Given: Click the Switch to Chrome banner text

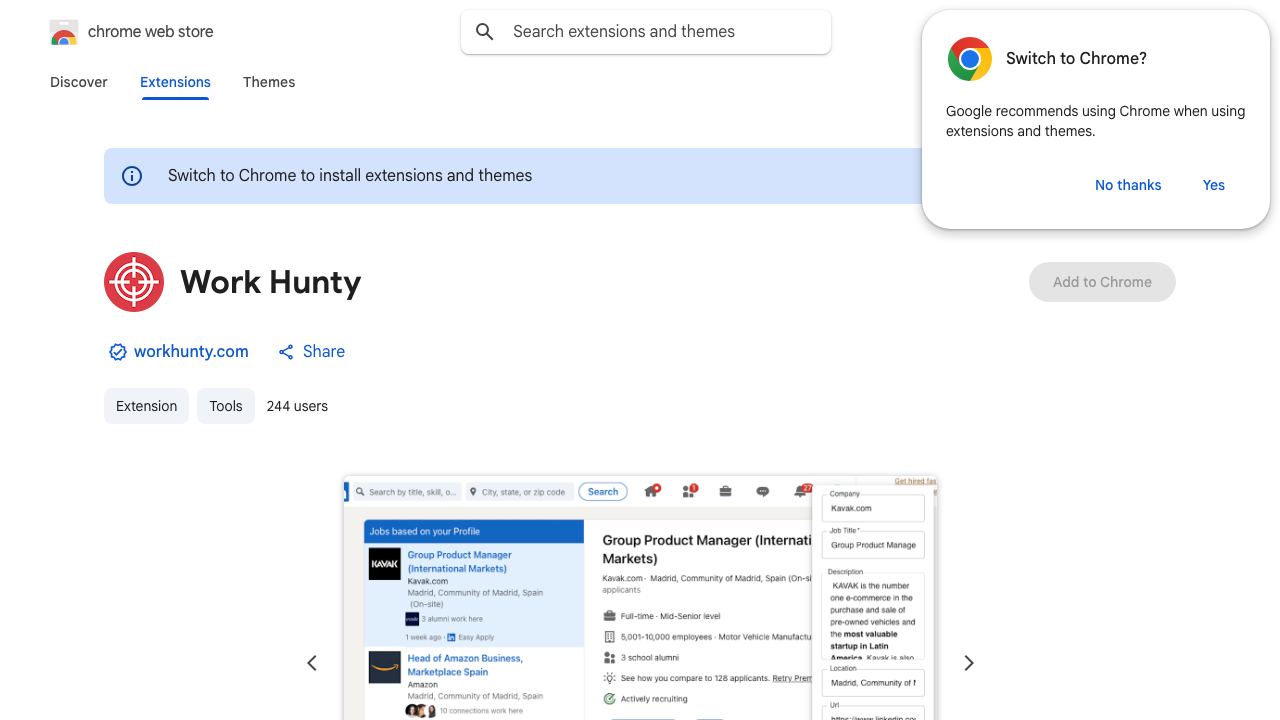Looking at the screenshot, I should (350, 176).
